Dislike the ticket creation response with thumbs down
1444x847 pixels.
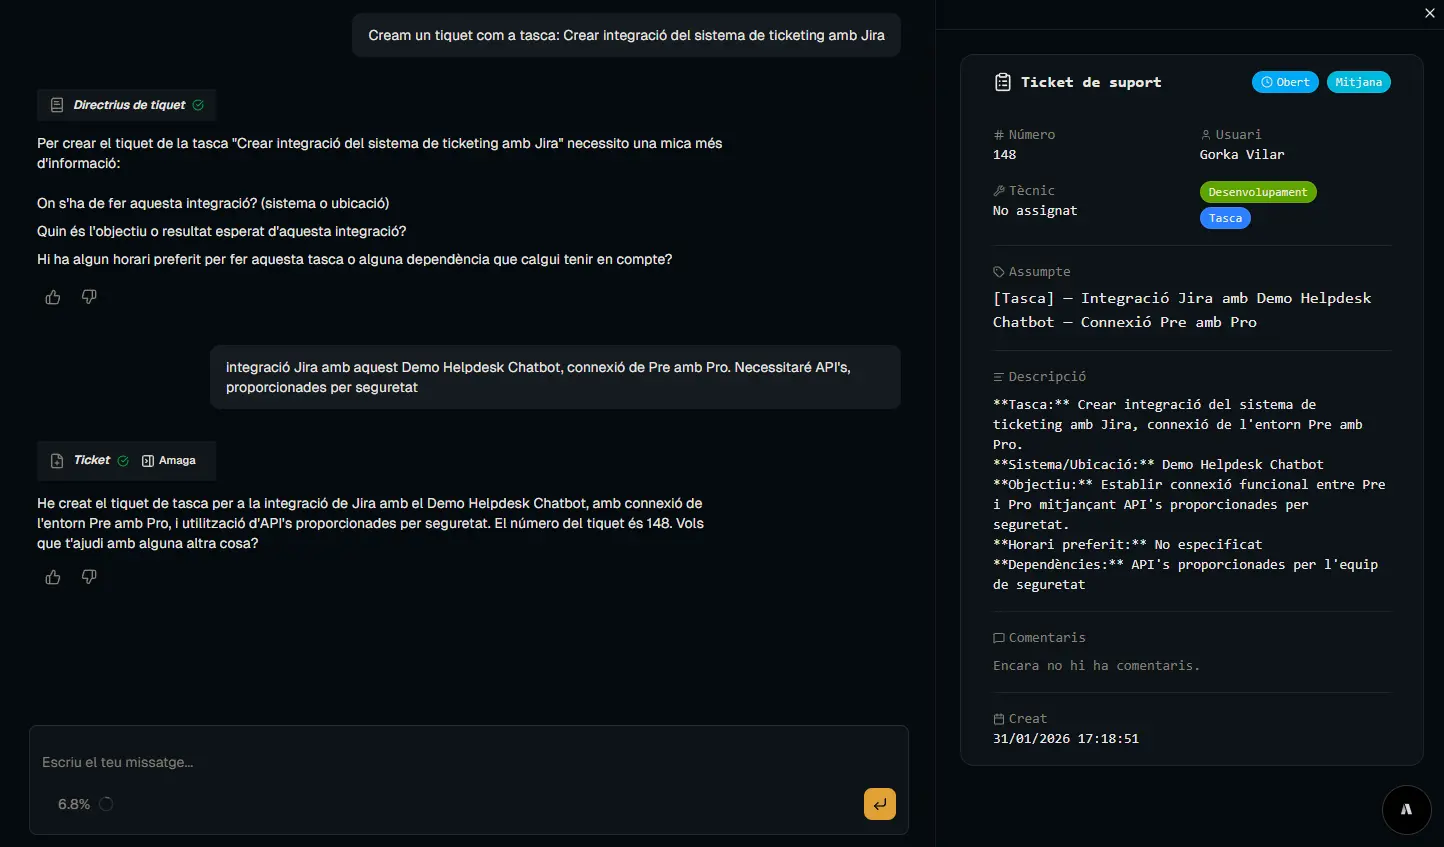tap(89, 577)
